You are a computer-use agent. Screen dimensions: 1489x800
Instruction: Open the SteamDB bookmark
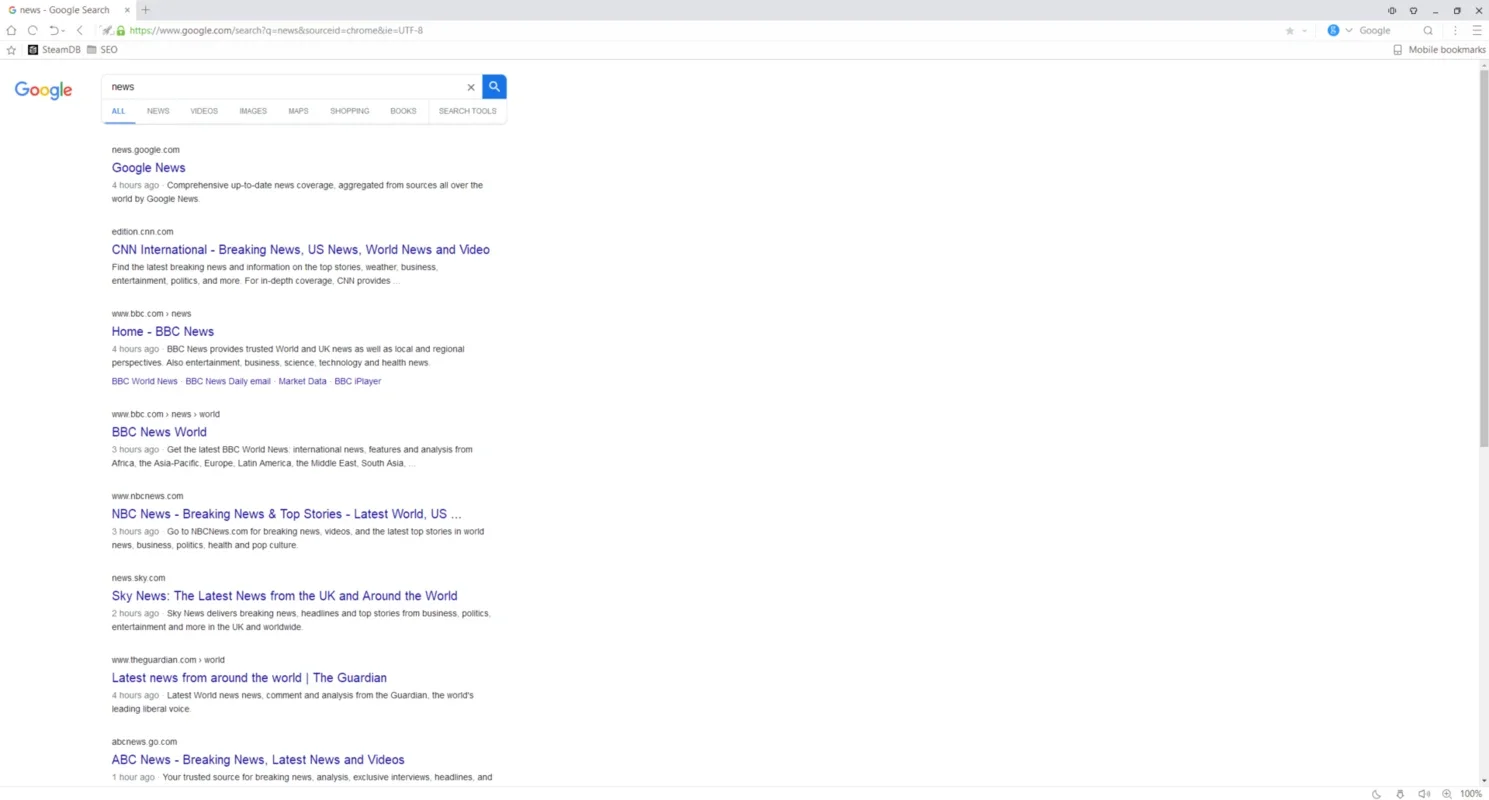click(54, 49)
